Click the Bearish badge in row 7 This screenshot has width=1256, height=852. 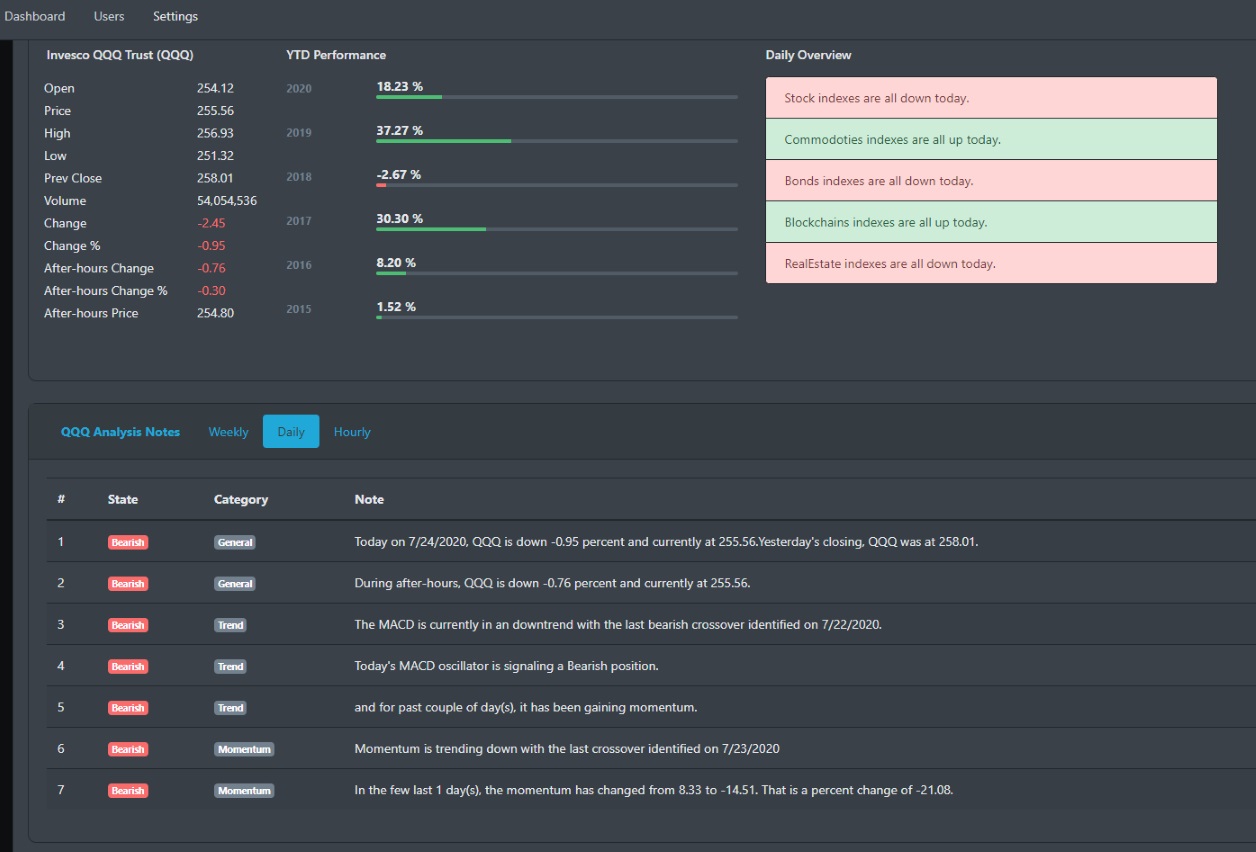click(128, 791)
